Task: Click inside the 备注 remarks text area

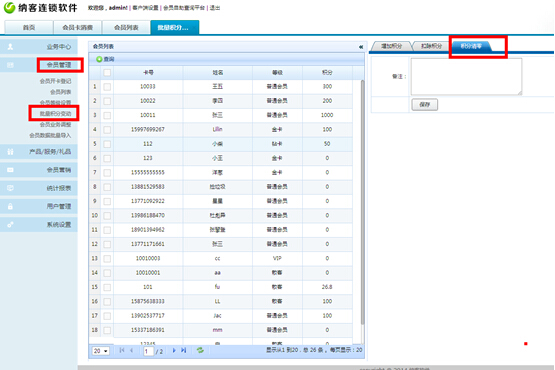Action: [466, 76]
